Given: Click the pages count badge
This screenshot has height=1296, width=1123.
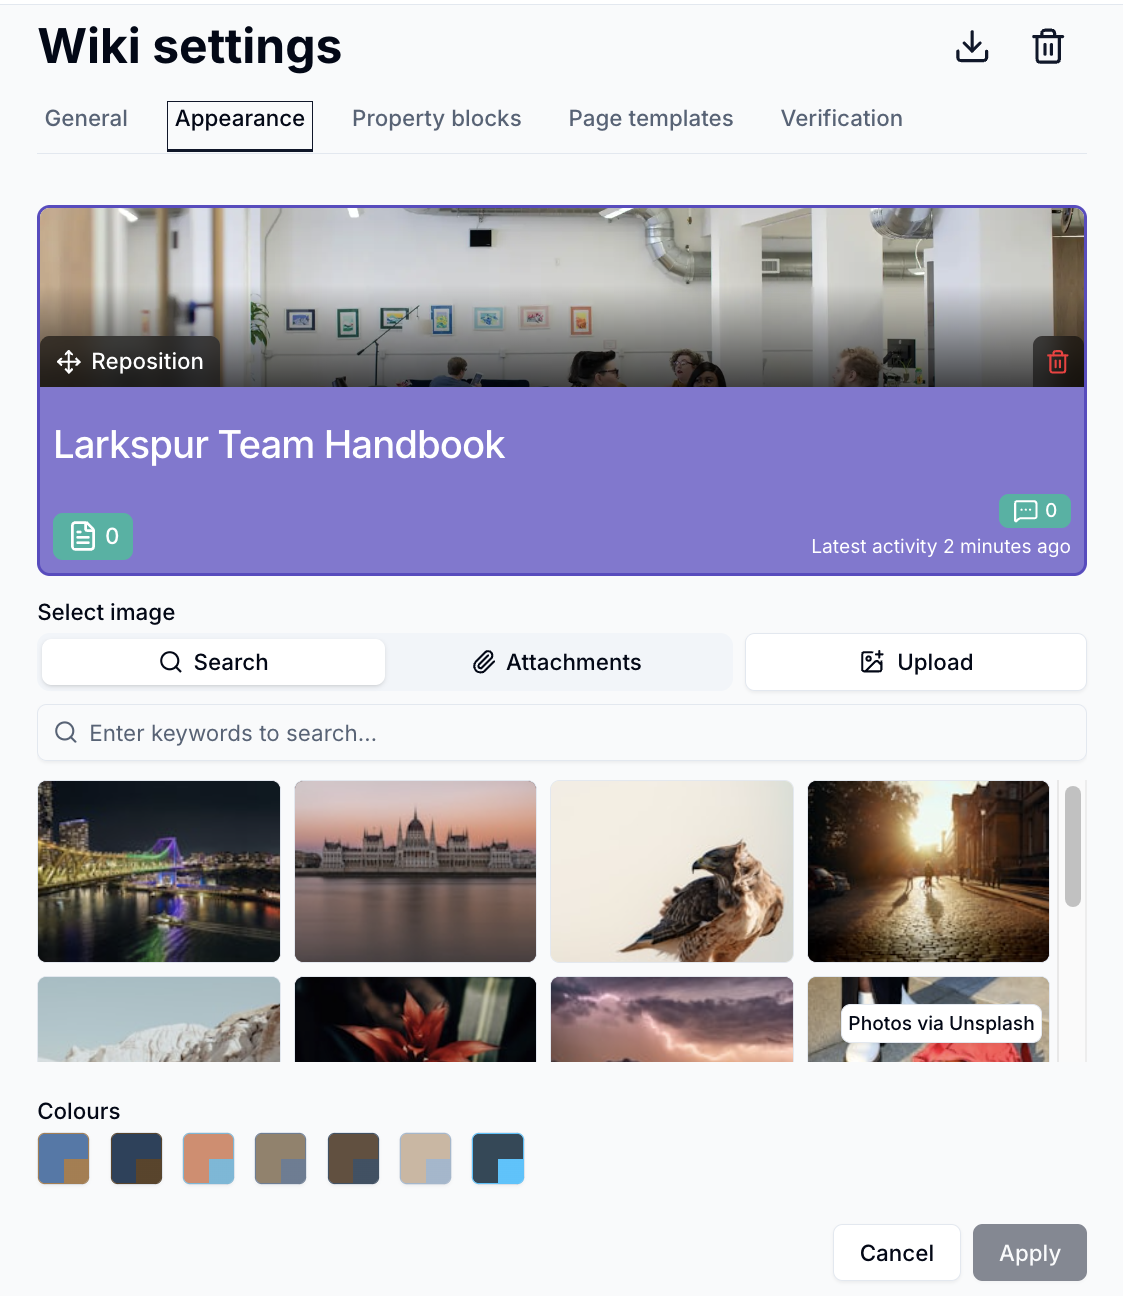Looking at the screenshot, I should (93, 537).
